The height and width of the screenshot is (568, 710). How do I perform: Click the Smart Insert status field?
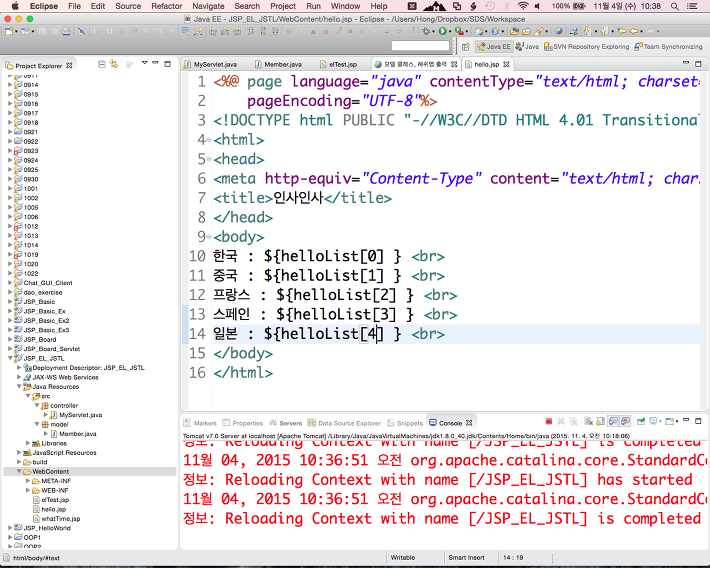coord(466,558)
